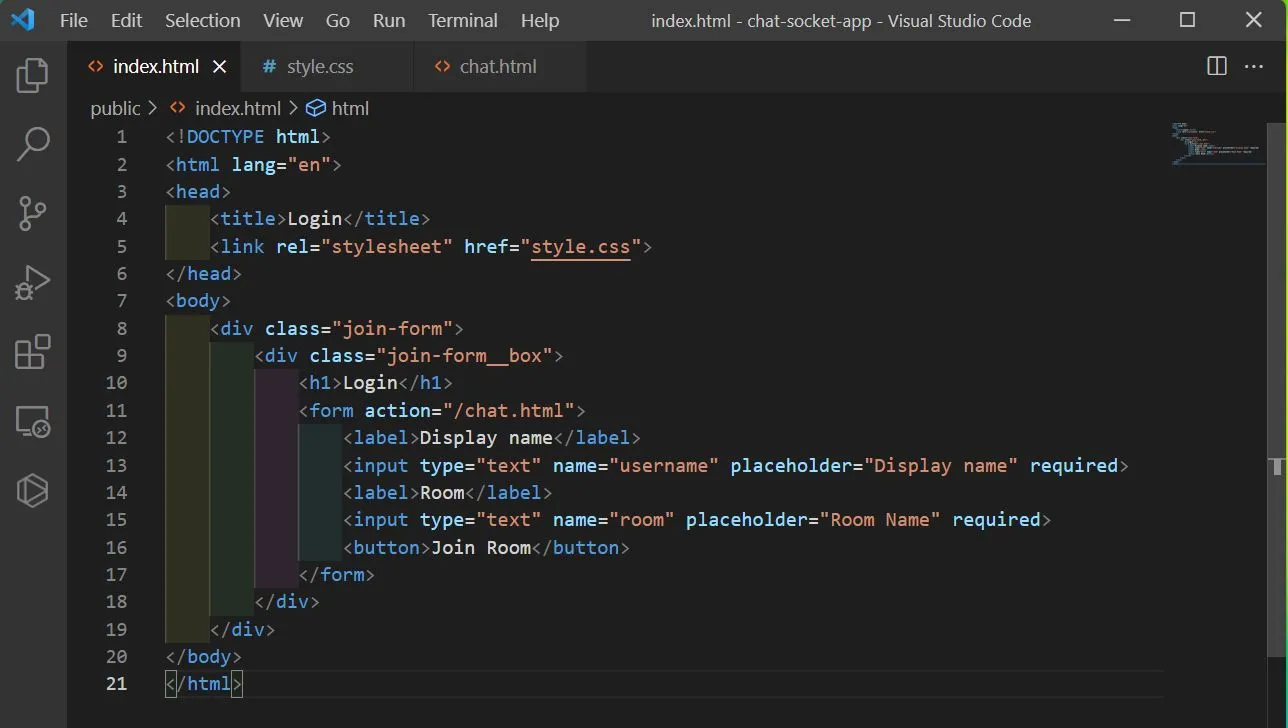Open the File menu
This screenshot has height=728, width=1288.
click(x=74, y=20)
